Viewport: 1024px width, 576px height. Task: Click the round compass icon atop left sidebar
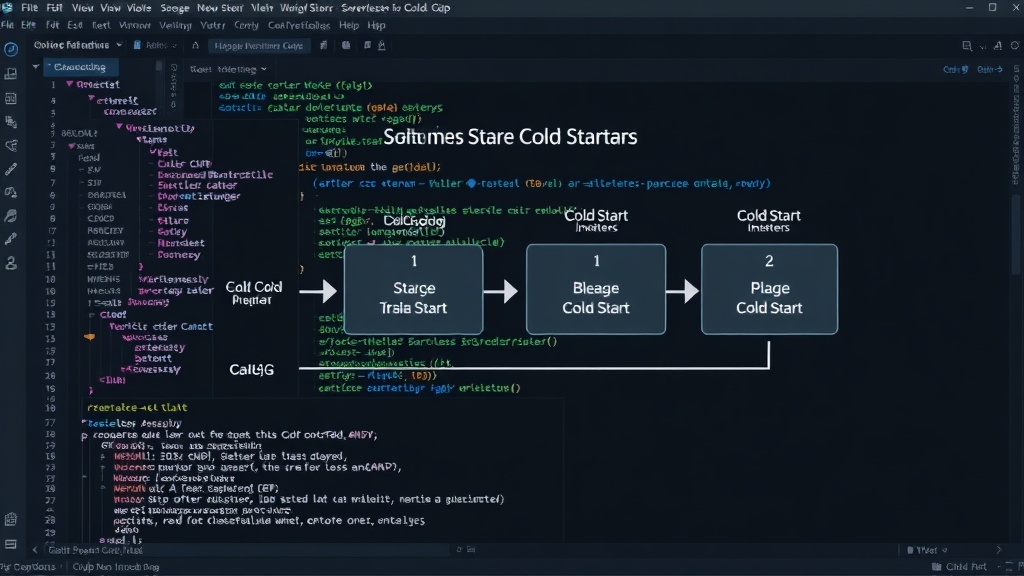(x=11, y=50)
